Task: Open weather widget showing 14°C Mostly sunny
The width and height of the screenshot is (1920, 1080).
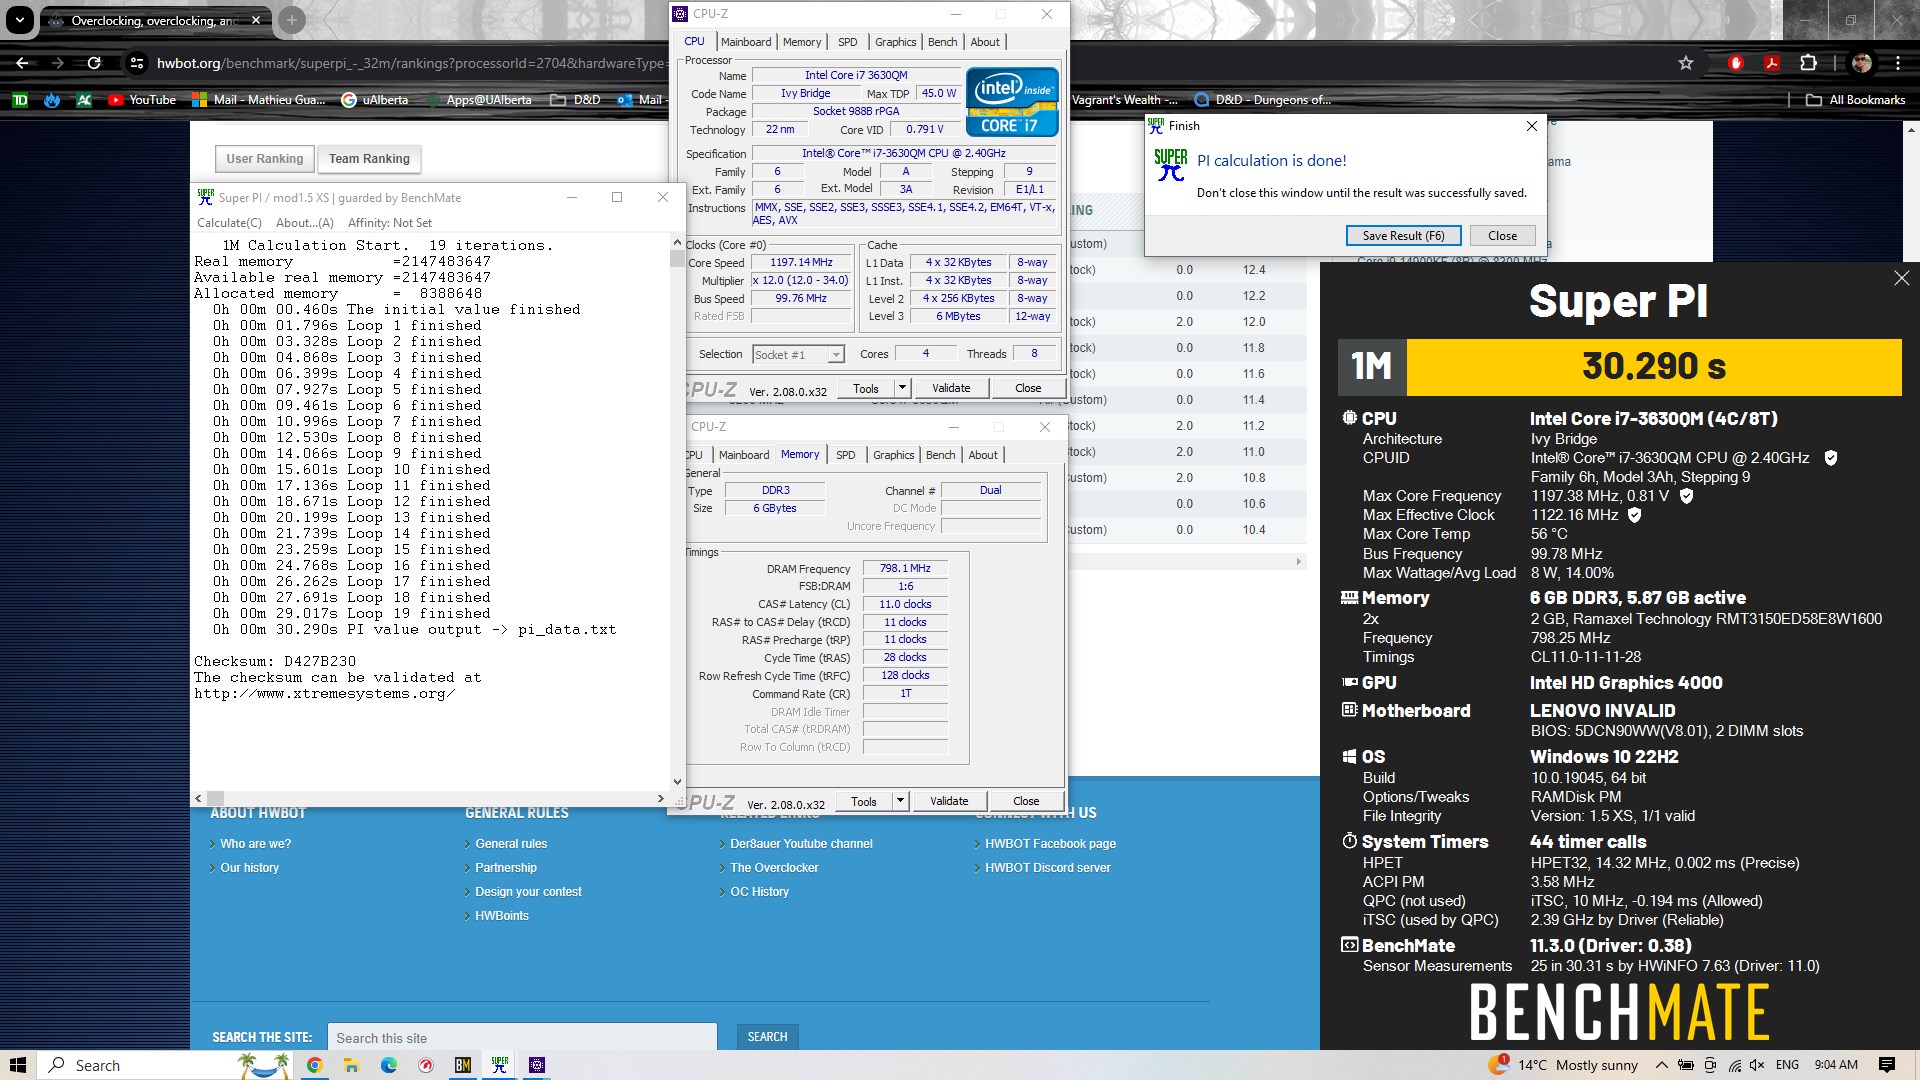Action: pyautogui.click(x=1563, y=1065)
